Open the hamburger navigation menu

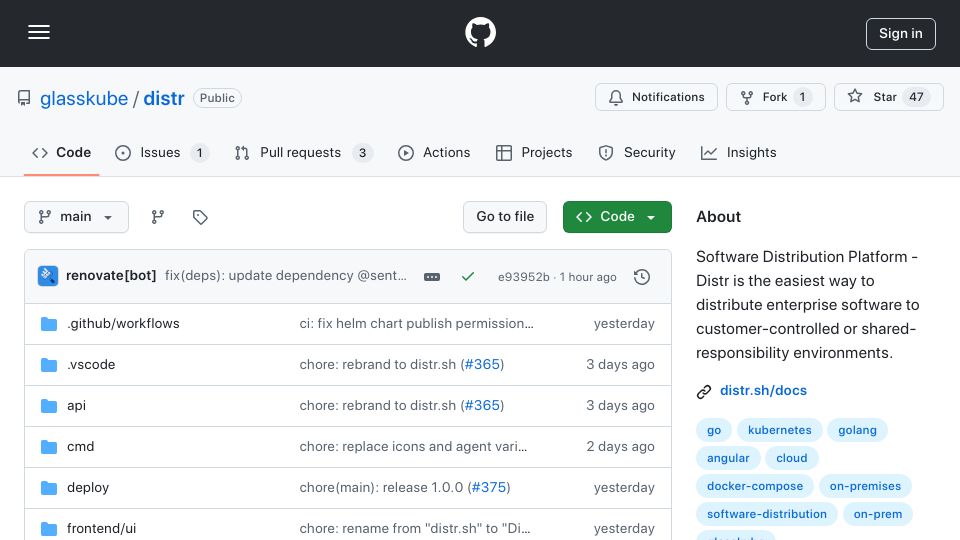coord(39,32)
